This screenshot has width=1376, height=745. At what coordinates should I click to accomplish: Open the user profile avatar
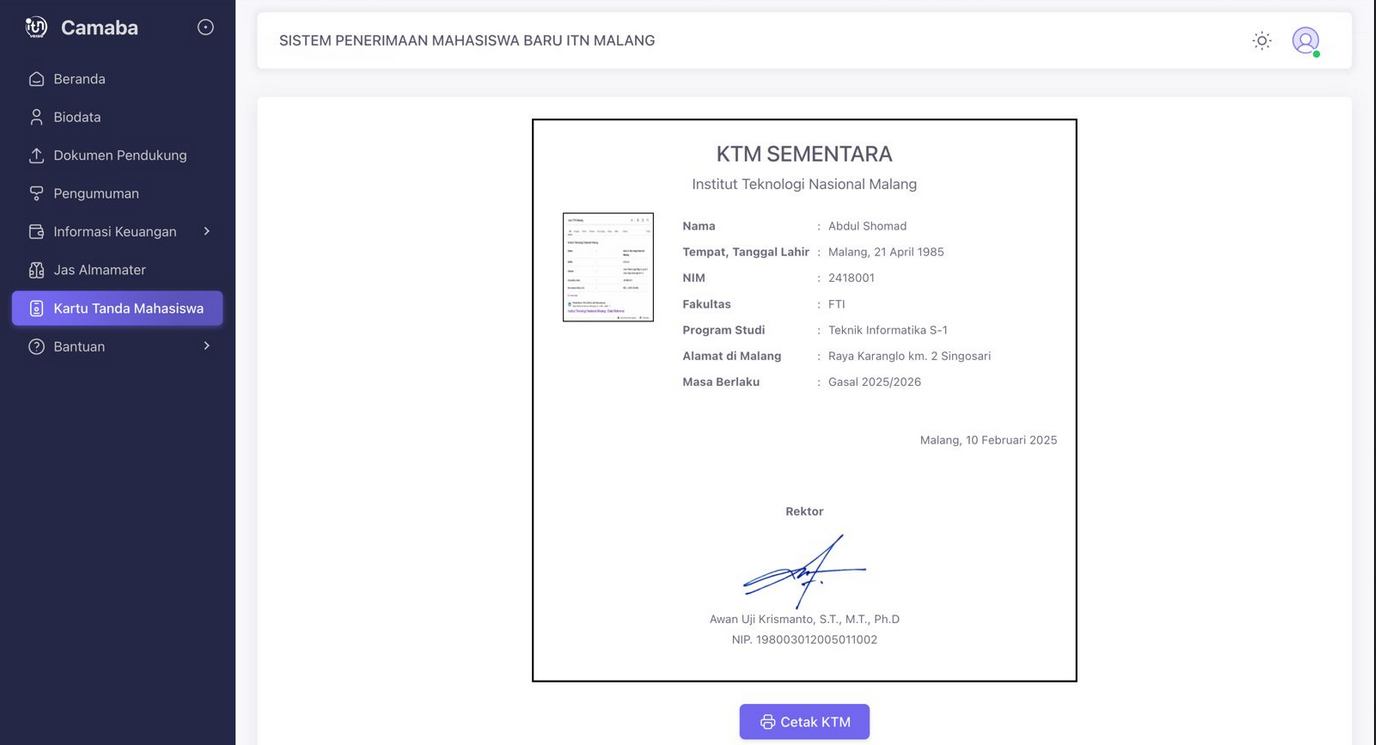coord(1305,40)
